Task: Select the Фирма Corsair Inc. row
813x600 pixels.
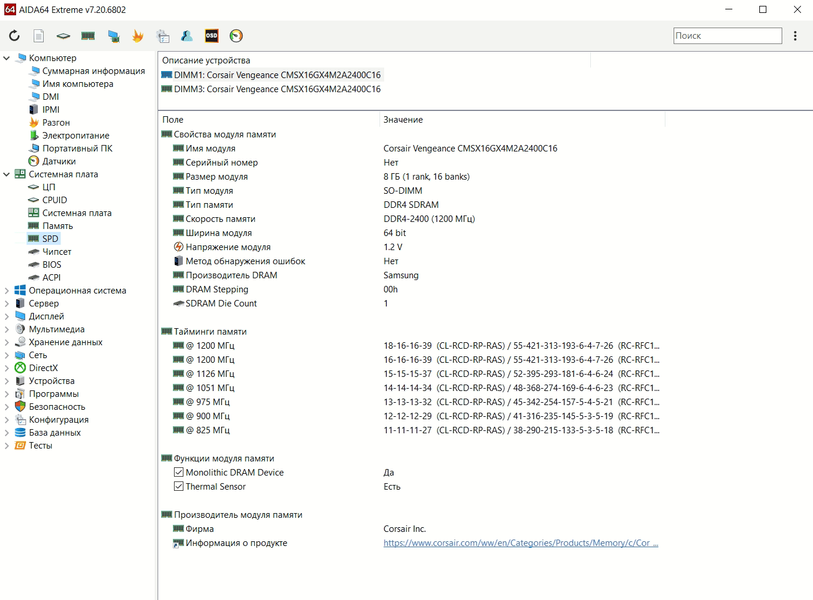Action: [412, 529]
